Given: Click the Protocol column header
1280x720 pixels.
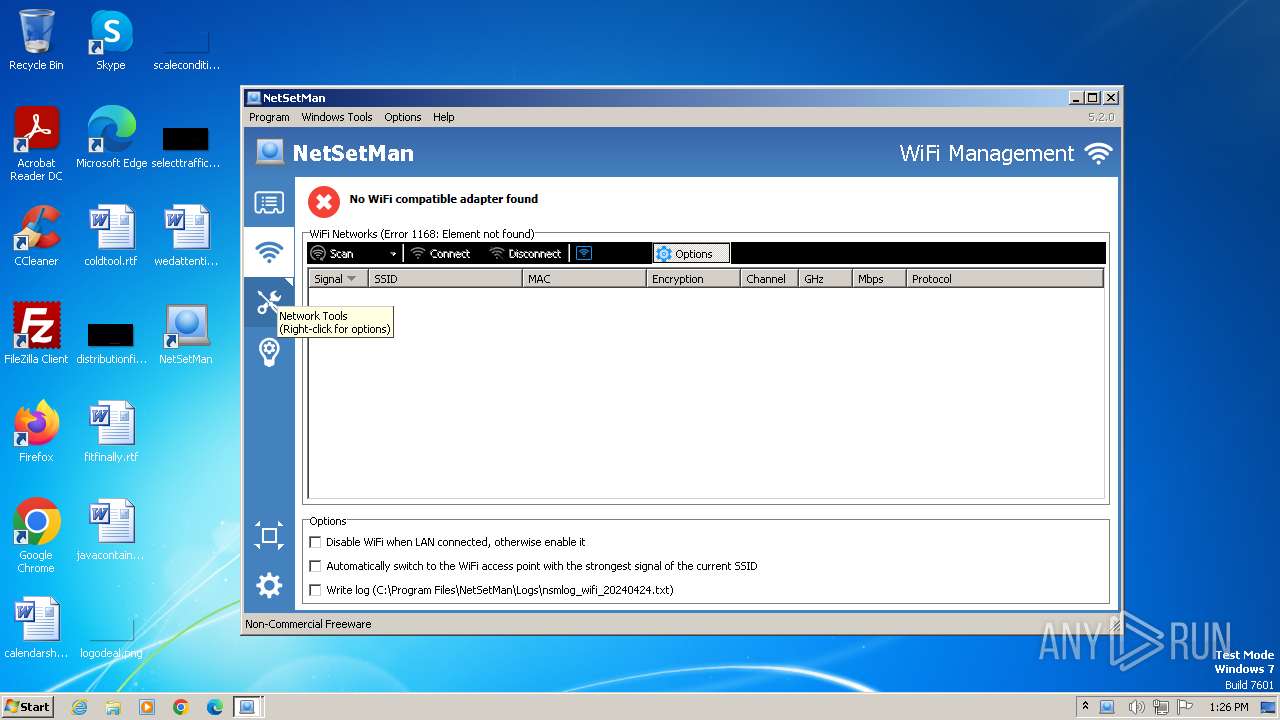Looking at the screenshot, I should 1005,279.
